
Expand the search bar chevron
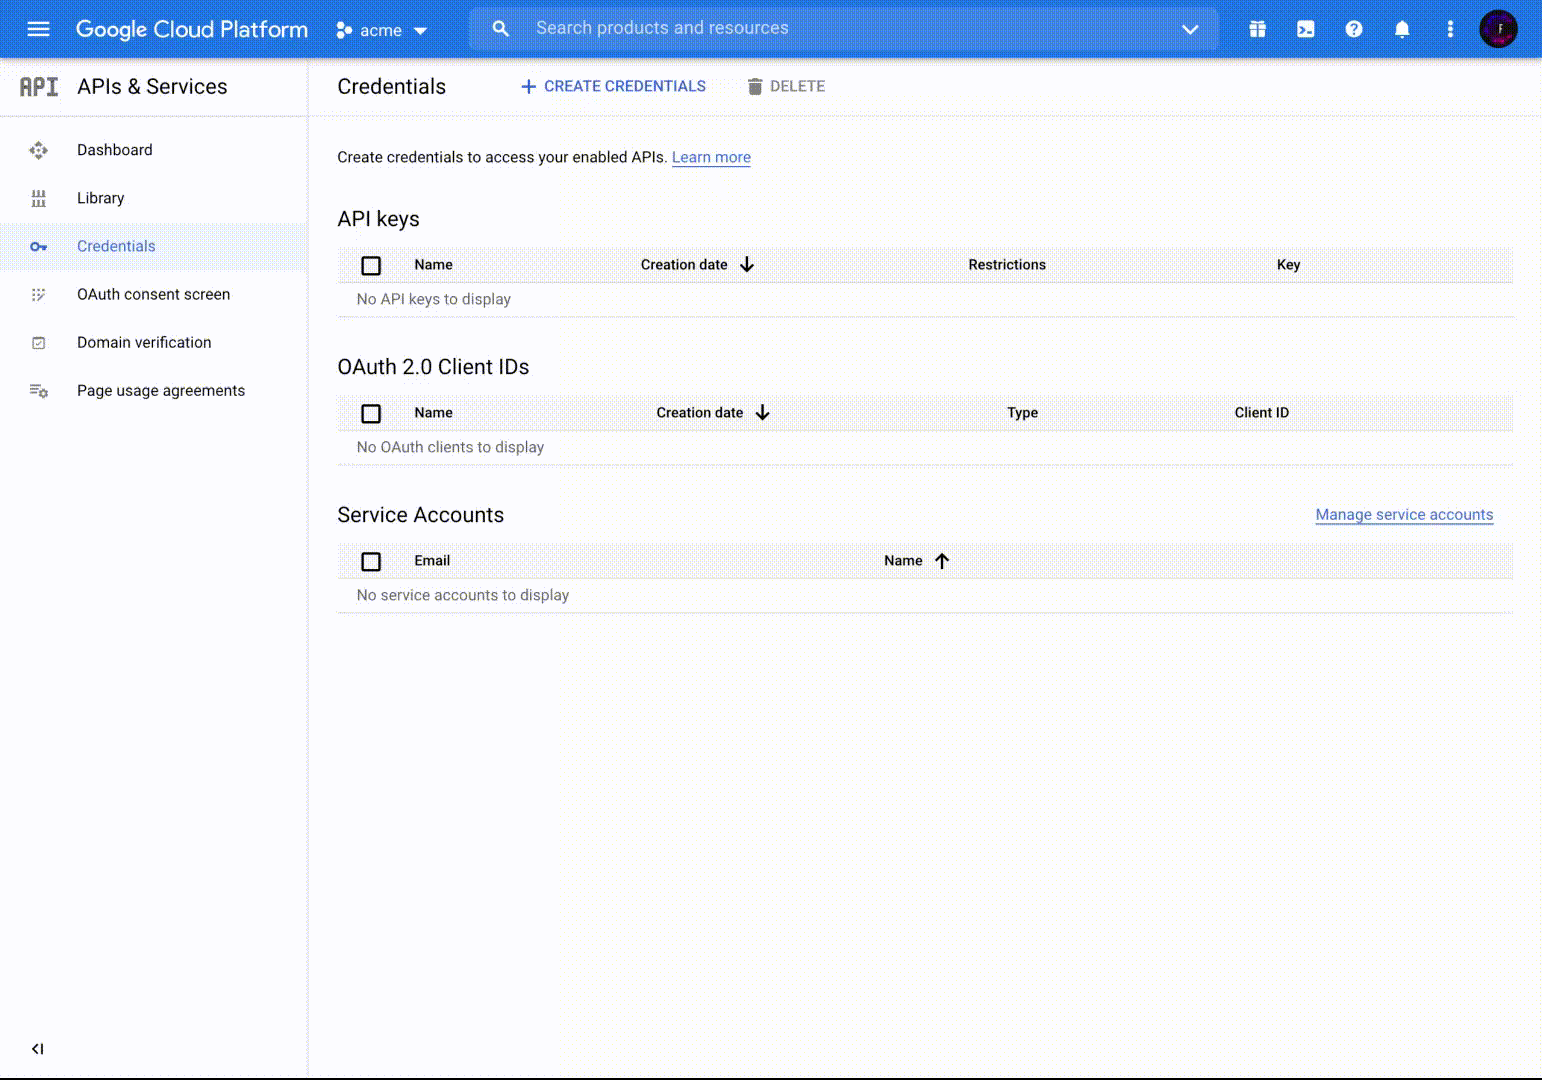click(x=1190, y=29)
